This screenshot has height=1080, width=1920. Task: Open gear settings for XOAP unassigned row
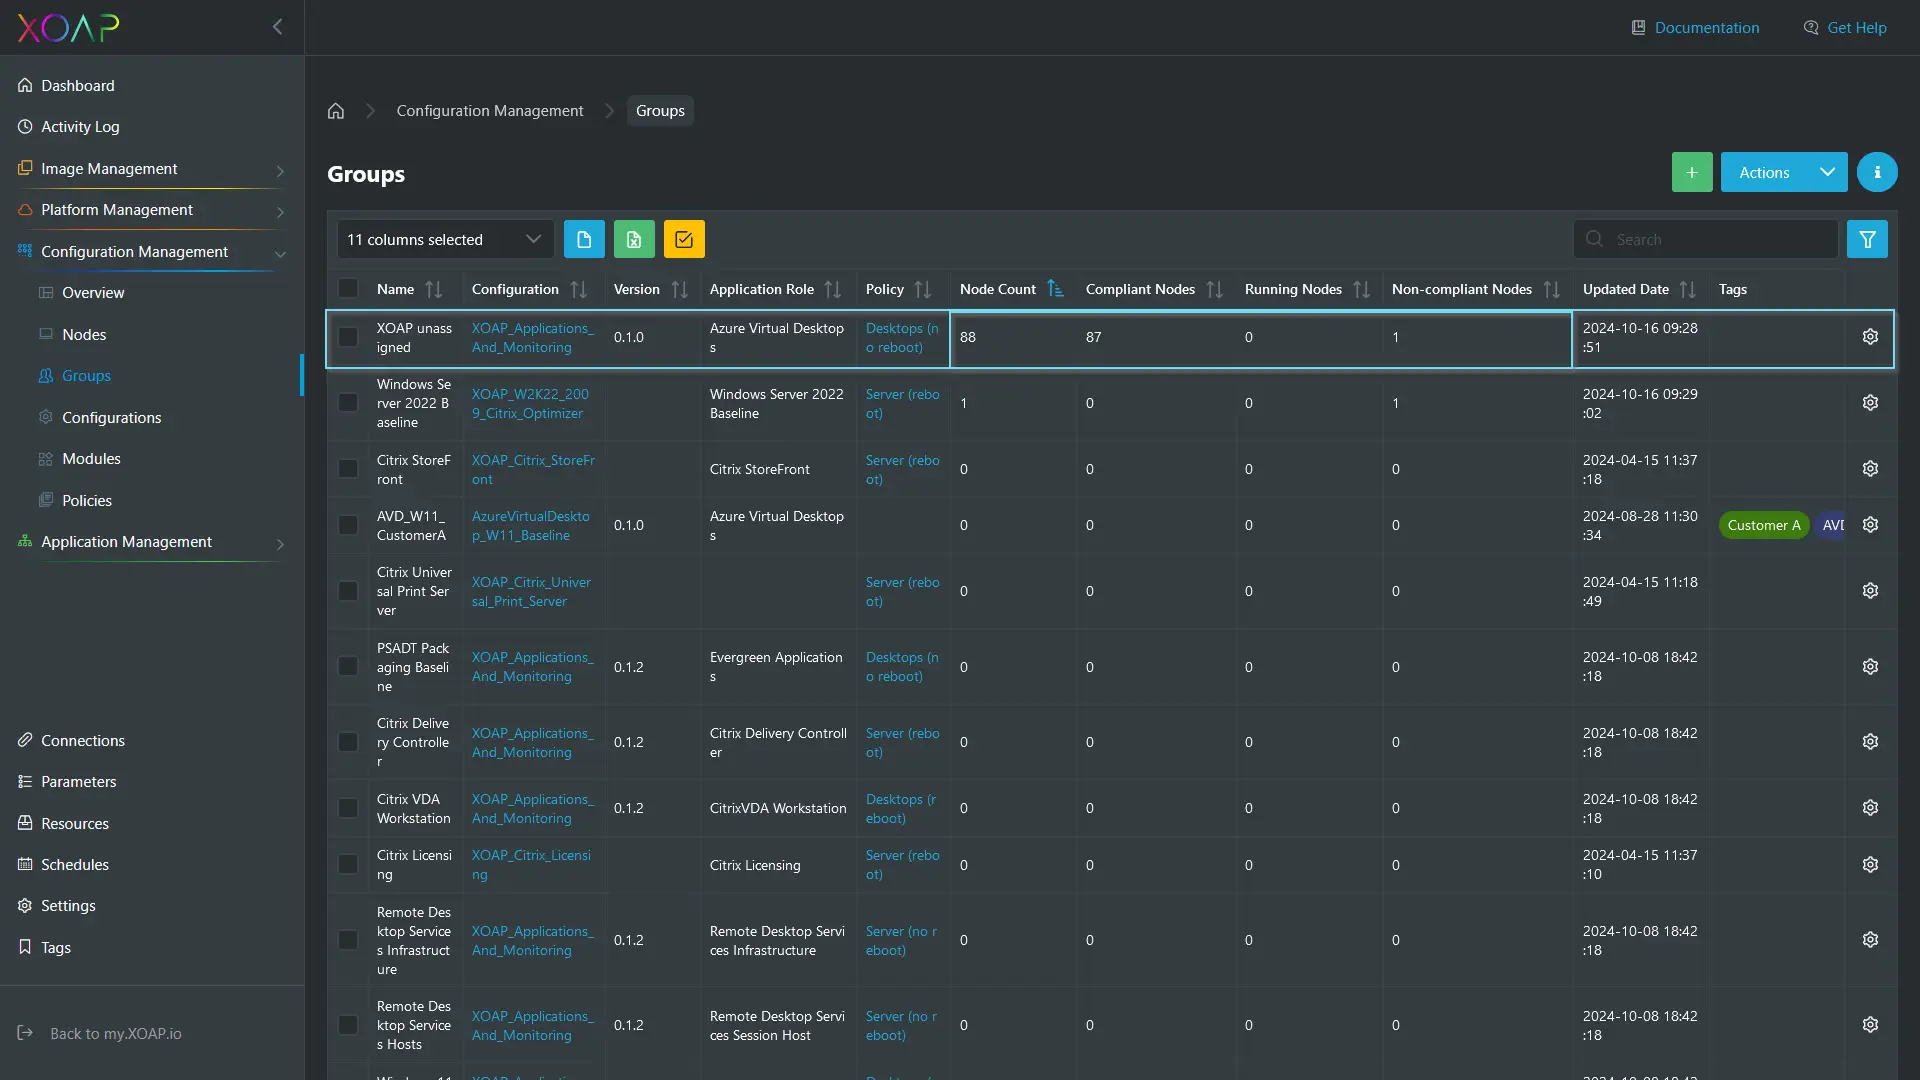click(x=1870, y=337)
